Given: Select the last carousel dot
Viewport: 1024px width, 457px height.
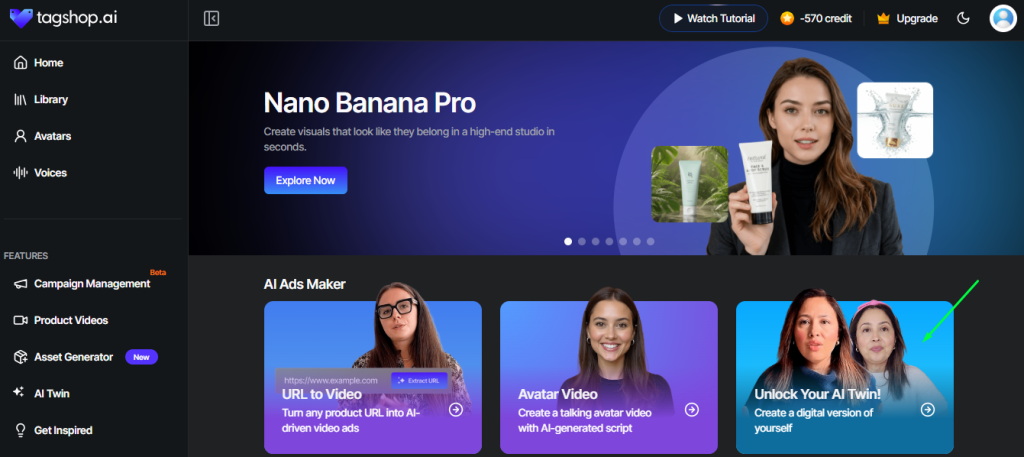Looking at the screenshot, I should 650,242.
